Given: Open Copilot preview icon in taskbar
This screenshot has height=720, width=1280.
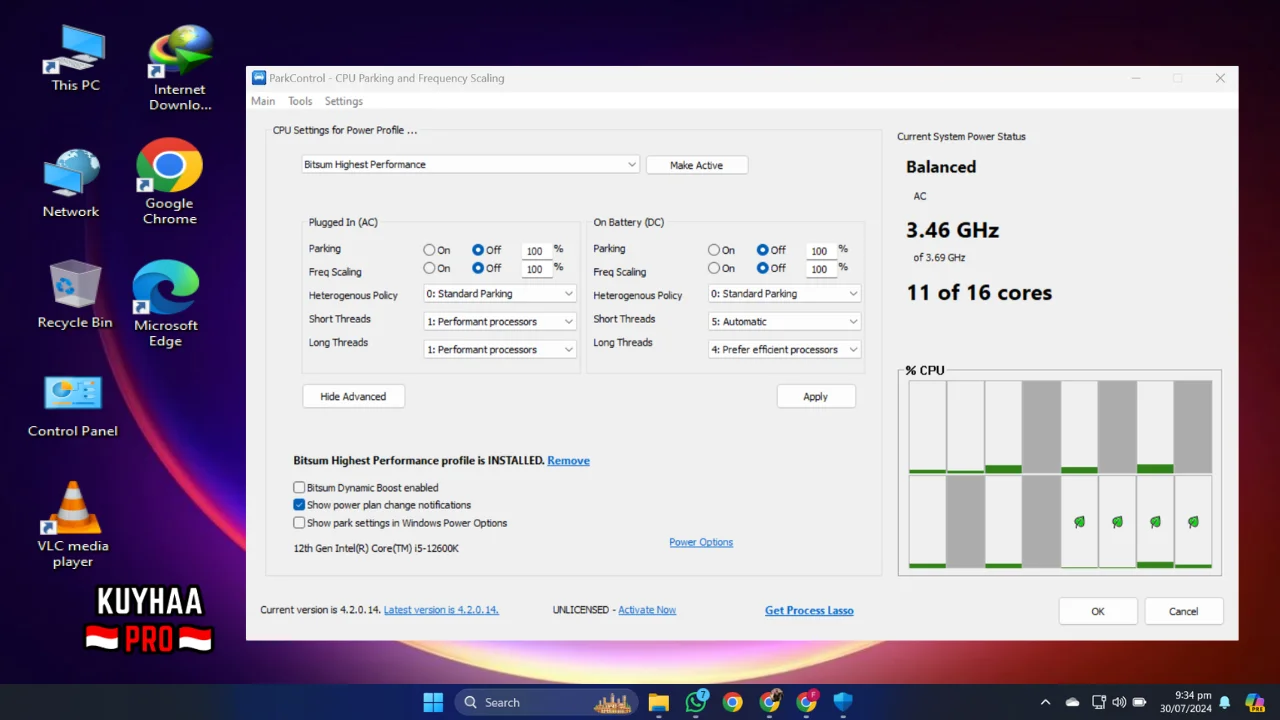Looking at the screenshot, I should (1254, 702).
